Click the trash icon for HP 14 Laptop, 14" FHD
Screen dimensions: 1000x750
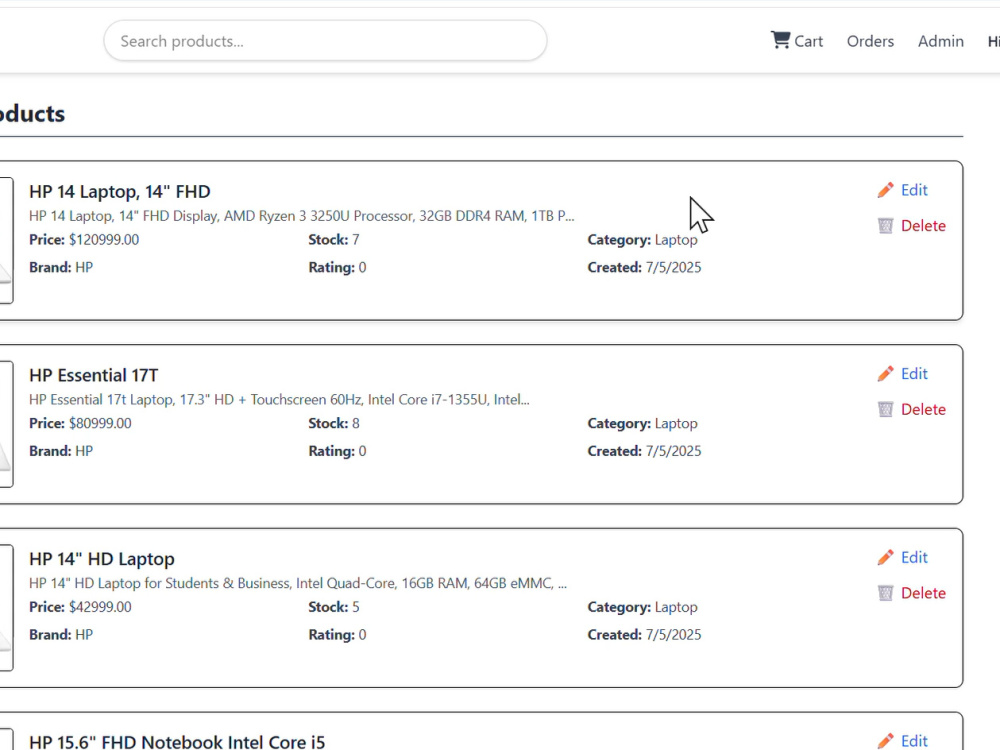(x=885, y=226)
